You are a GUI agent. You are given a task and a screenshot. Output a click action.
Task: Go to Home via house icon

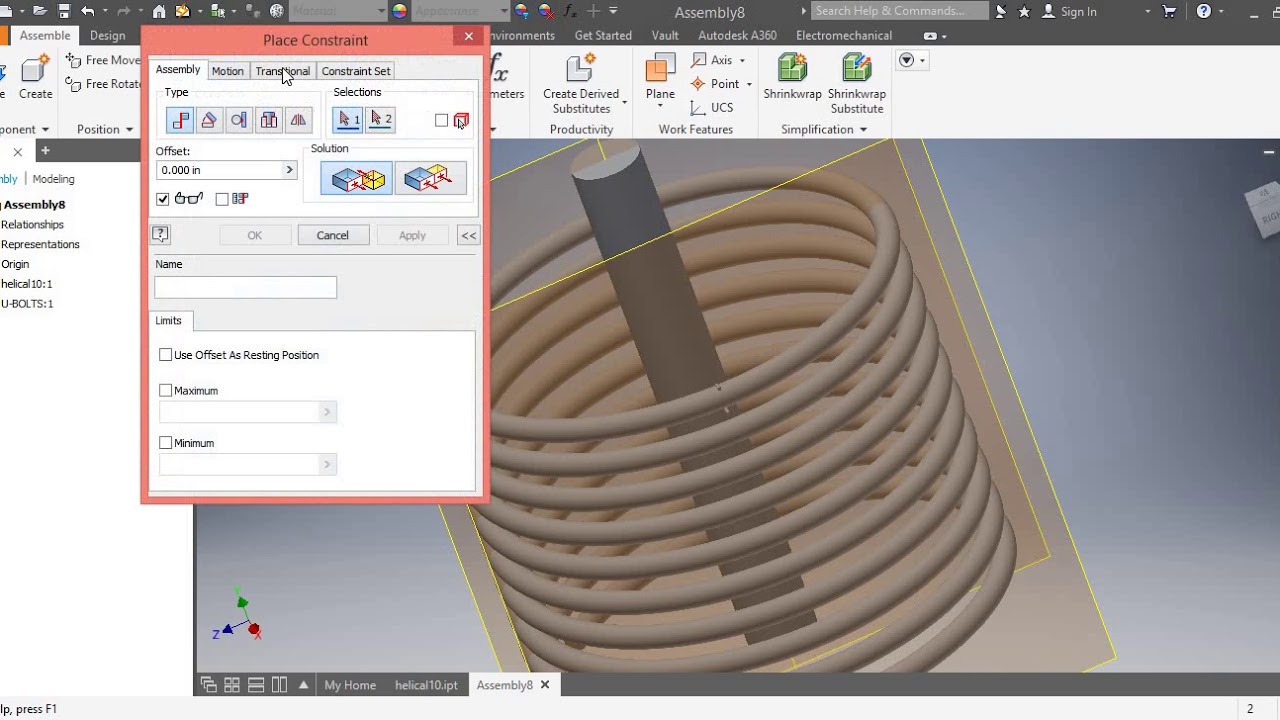(159, 11)
